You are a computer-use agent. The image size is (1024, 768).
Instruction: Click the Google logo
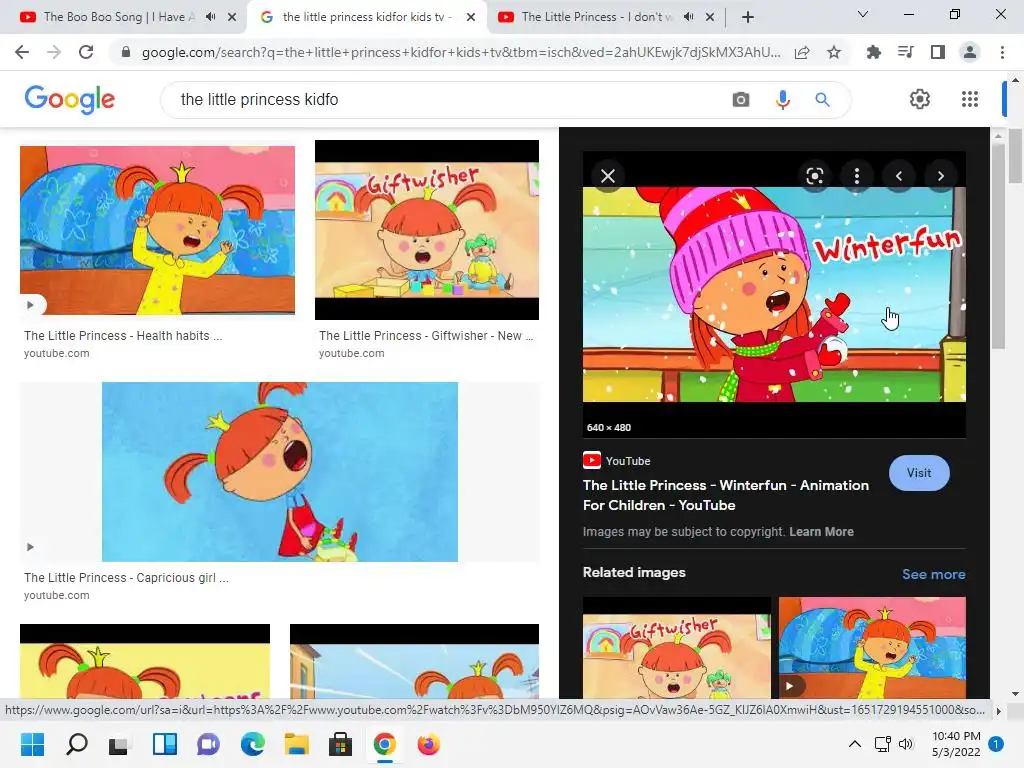tap(70, 99)
